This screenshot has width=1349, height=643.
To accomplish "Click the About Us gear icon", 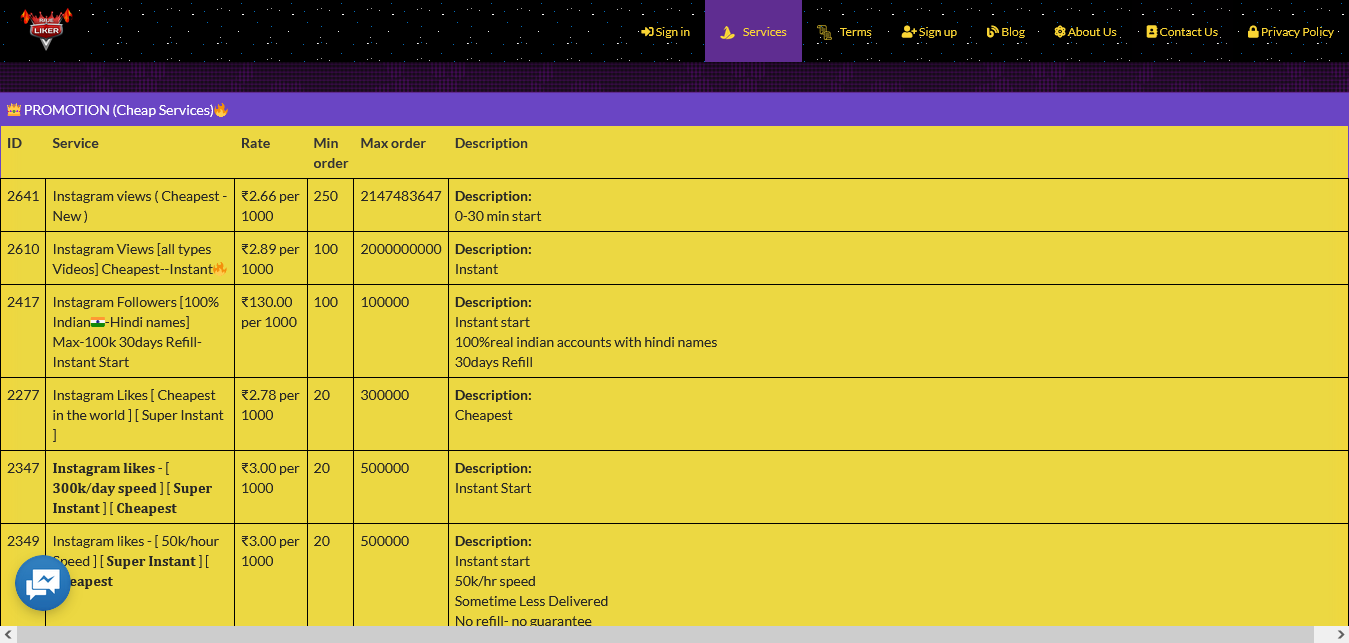I will tap(1060, 32).
